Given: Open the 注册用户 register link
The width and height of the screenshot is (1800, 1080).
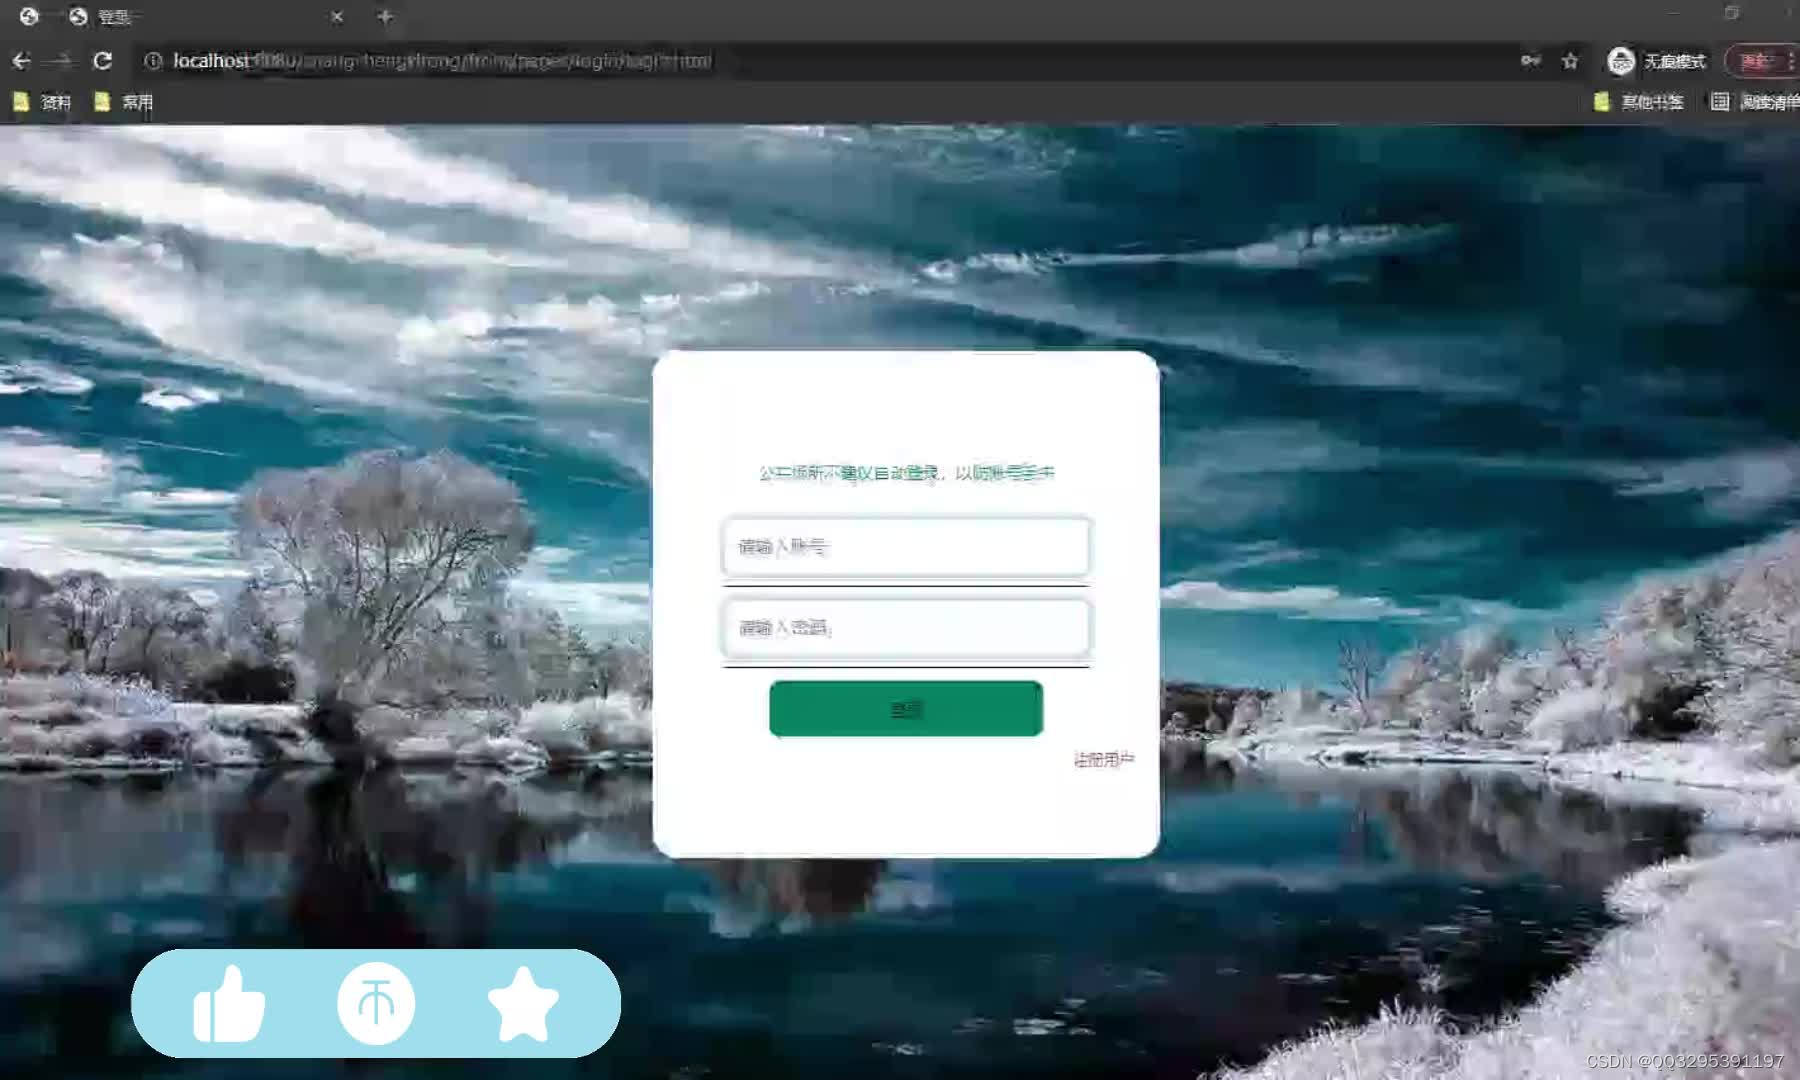Looking at the screenshot, I should click(x=1104, y=760).
